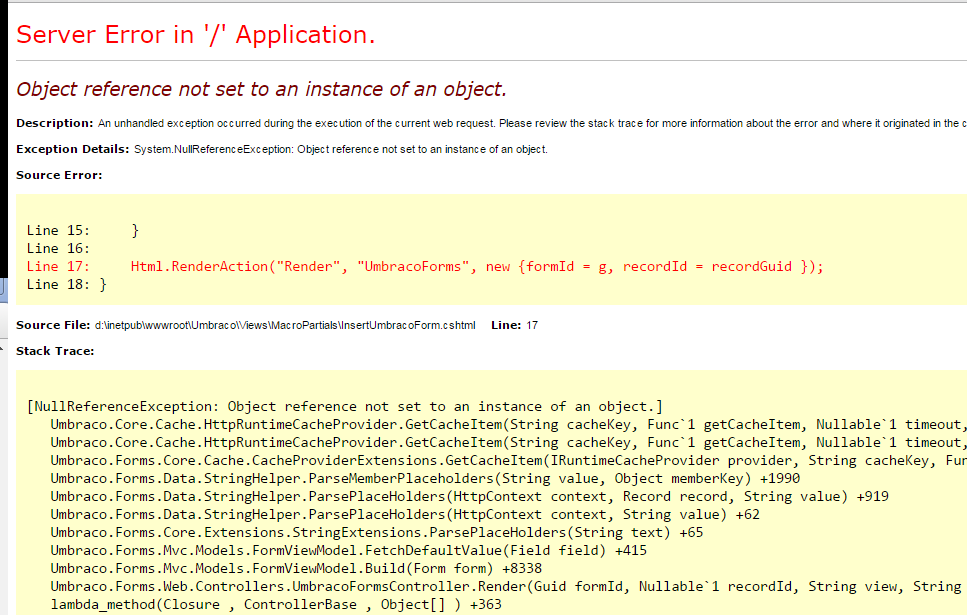Click source line 'Line 18: }'
967x615 pixels.
67,284
